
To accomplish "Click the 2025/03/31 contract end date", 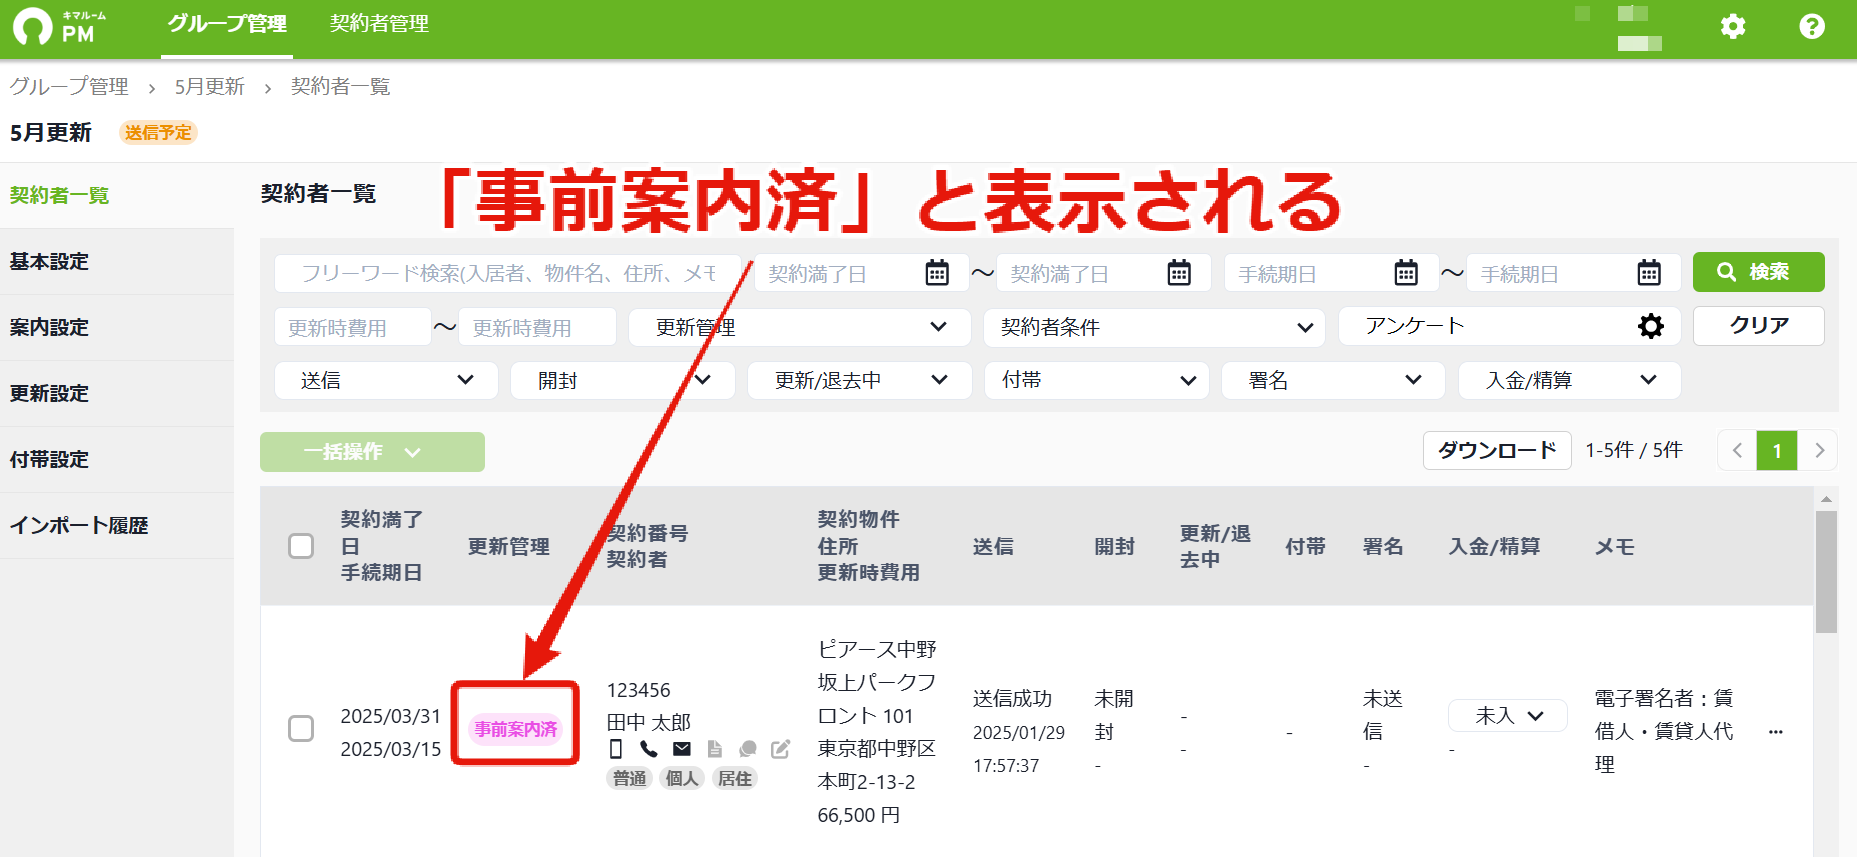I will 391,716.
